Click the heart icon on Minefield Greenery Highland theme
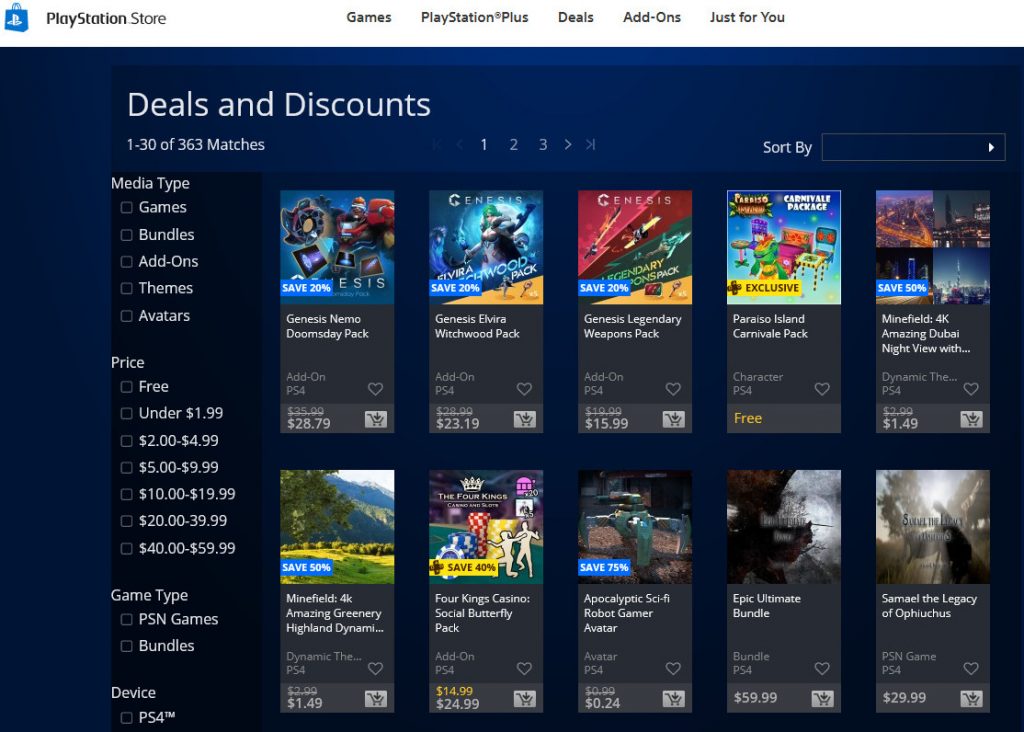The height and width of the screenshot is (732, 1024). (x=374, y=669)
